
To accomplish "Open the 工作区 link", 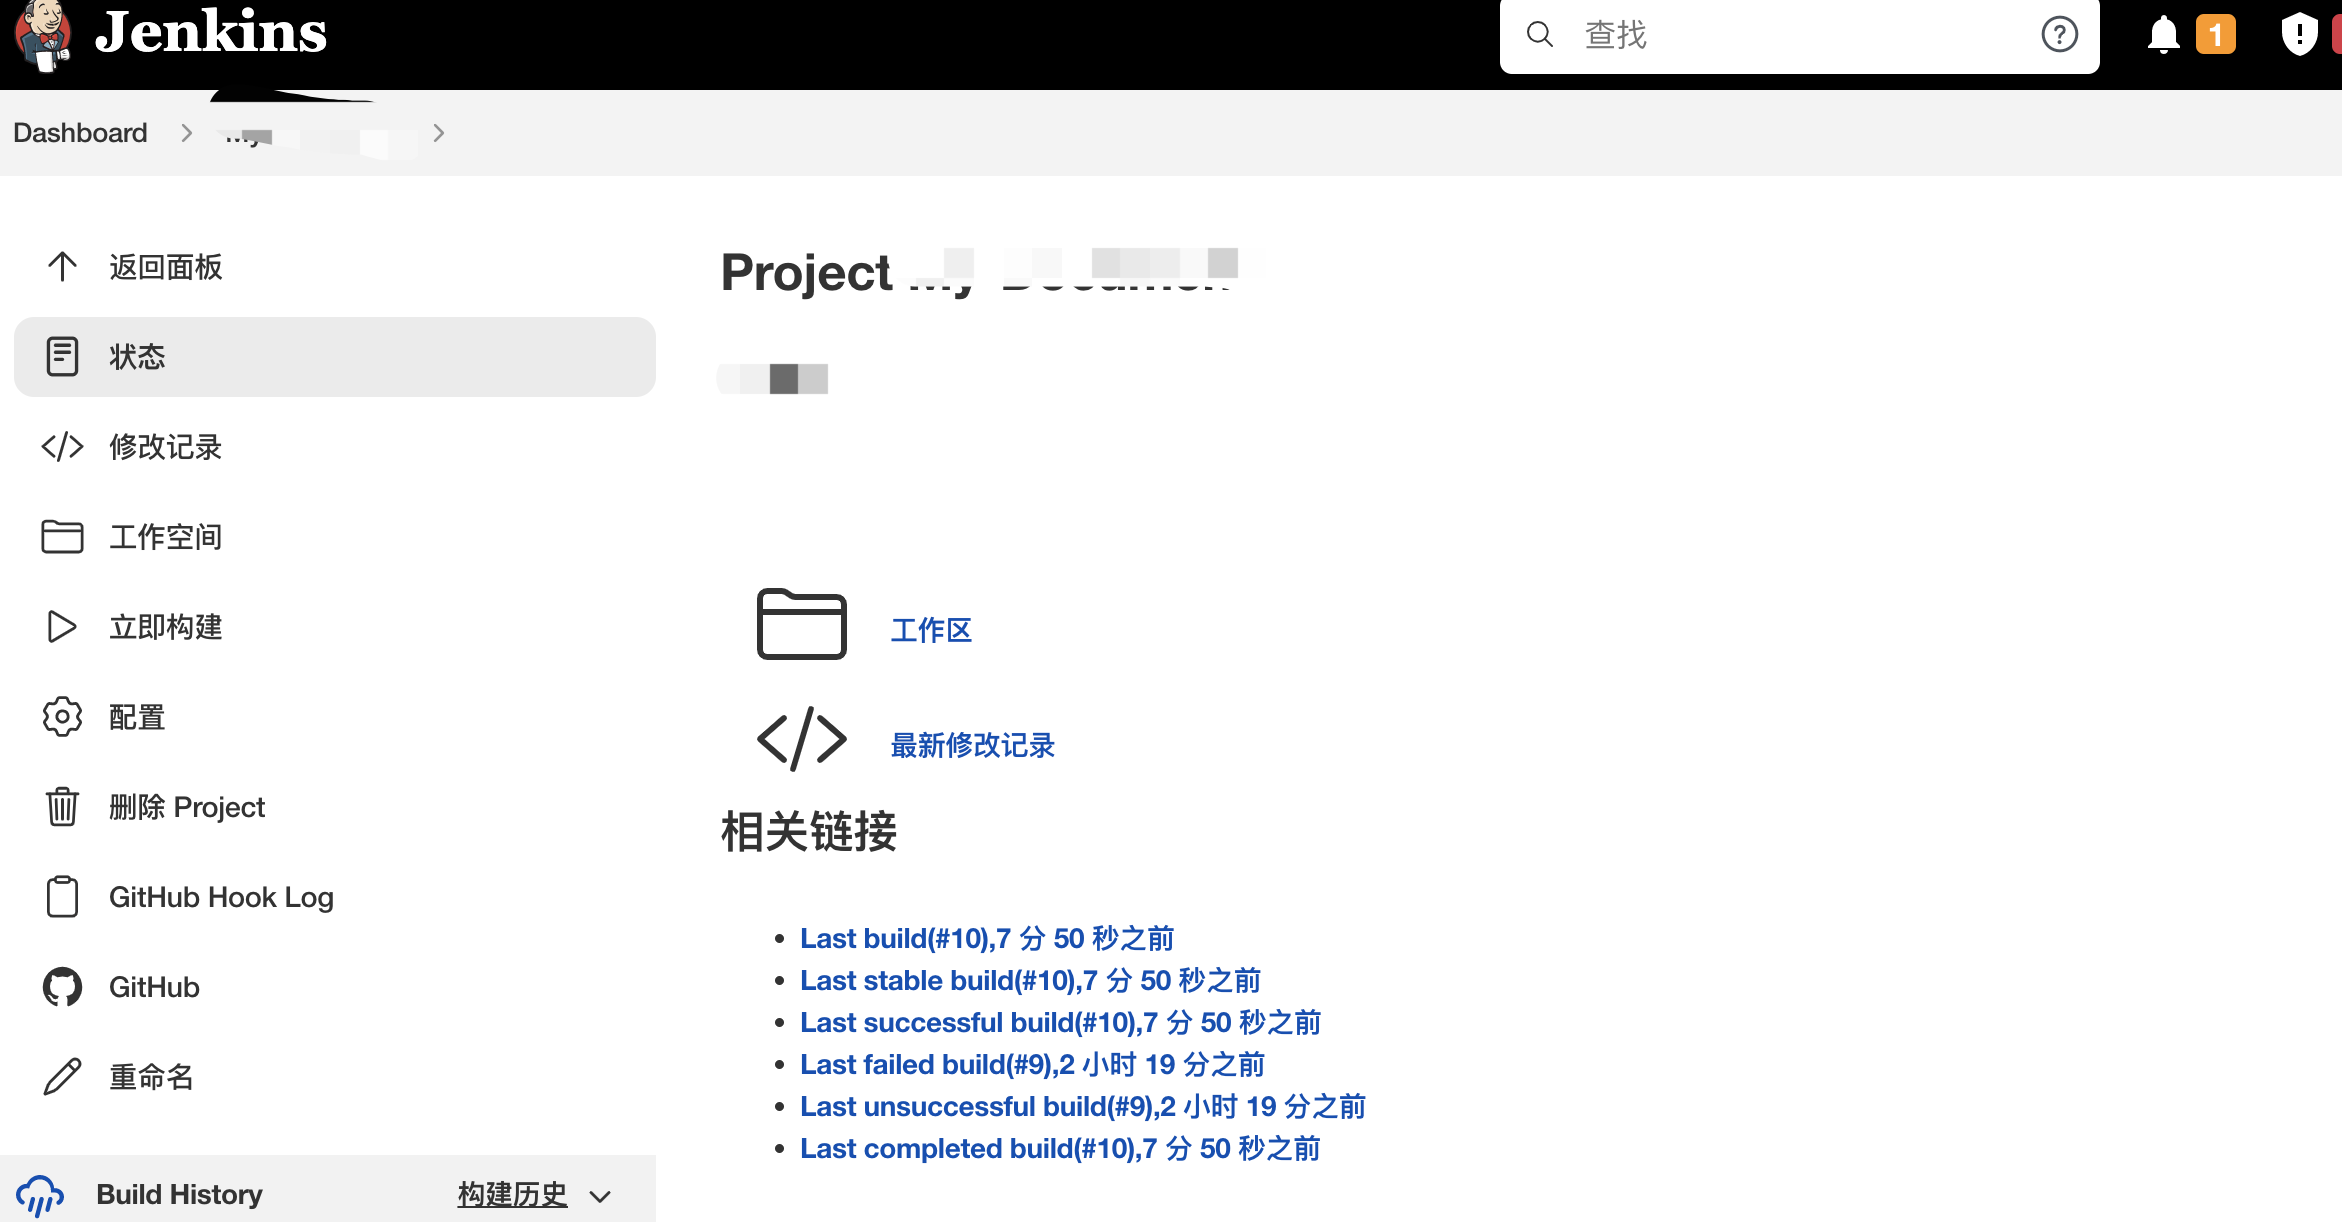I will (931, 630).
